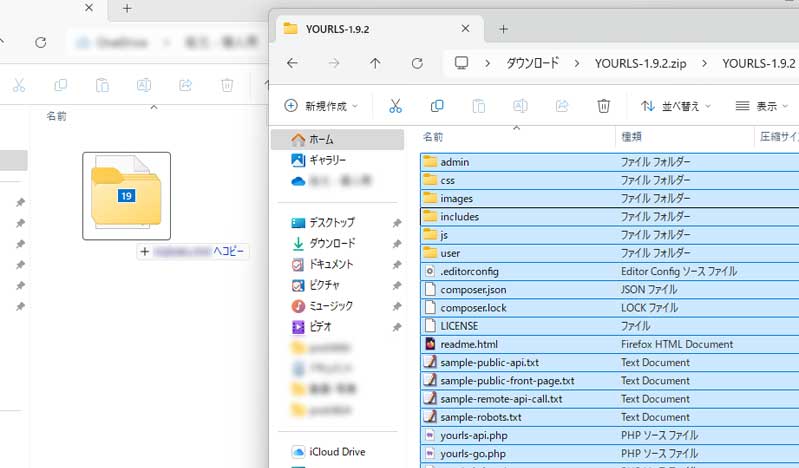The image size is (799, 468).
Task: Sort by the 種類 column header
Action: pos(632,136)
